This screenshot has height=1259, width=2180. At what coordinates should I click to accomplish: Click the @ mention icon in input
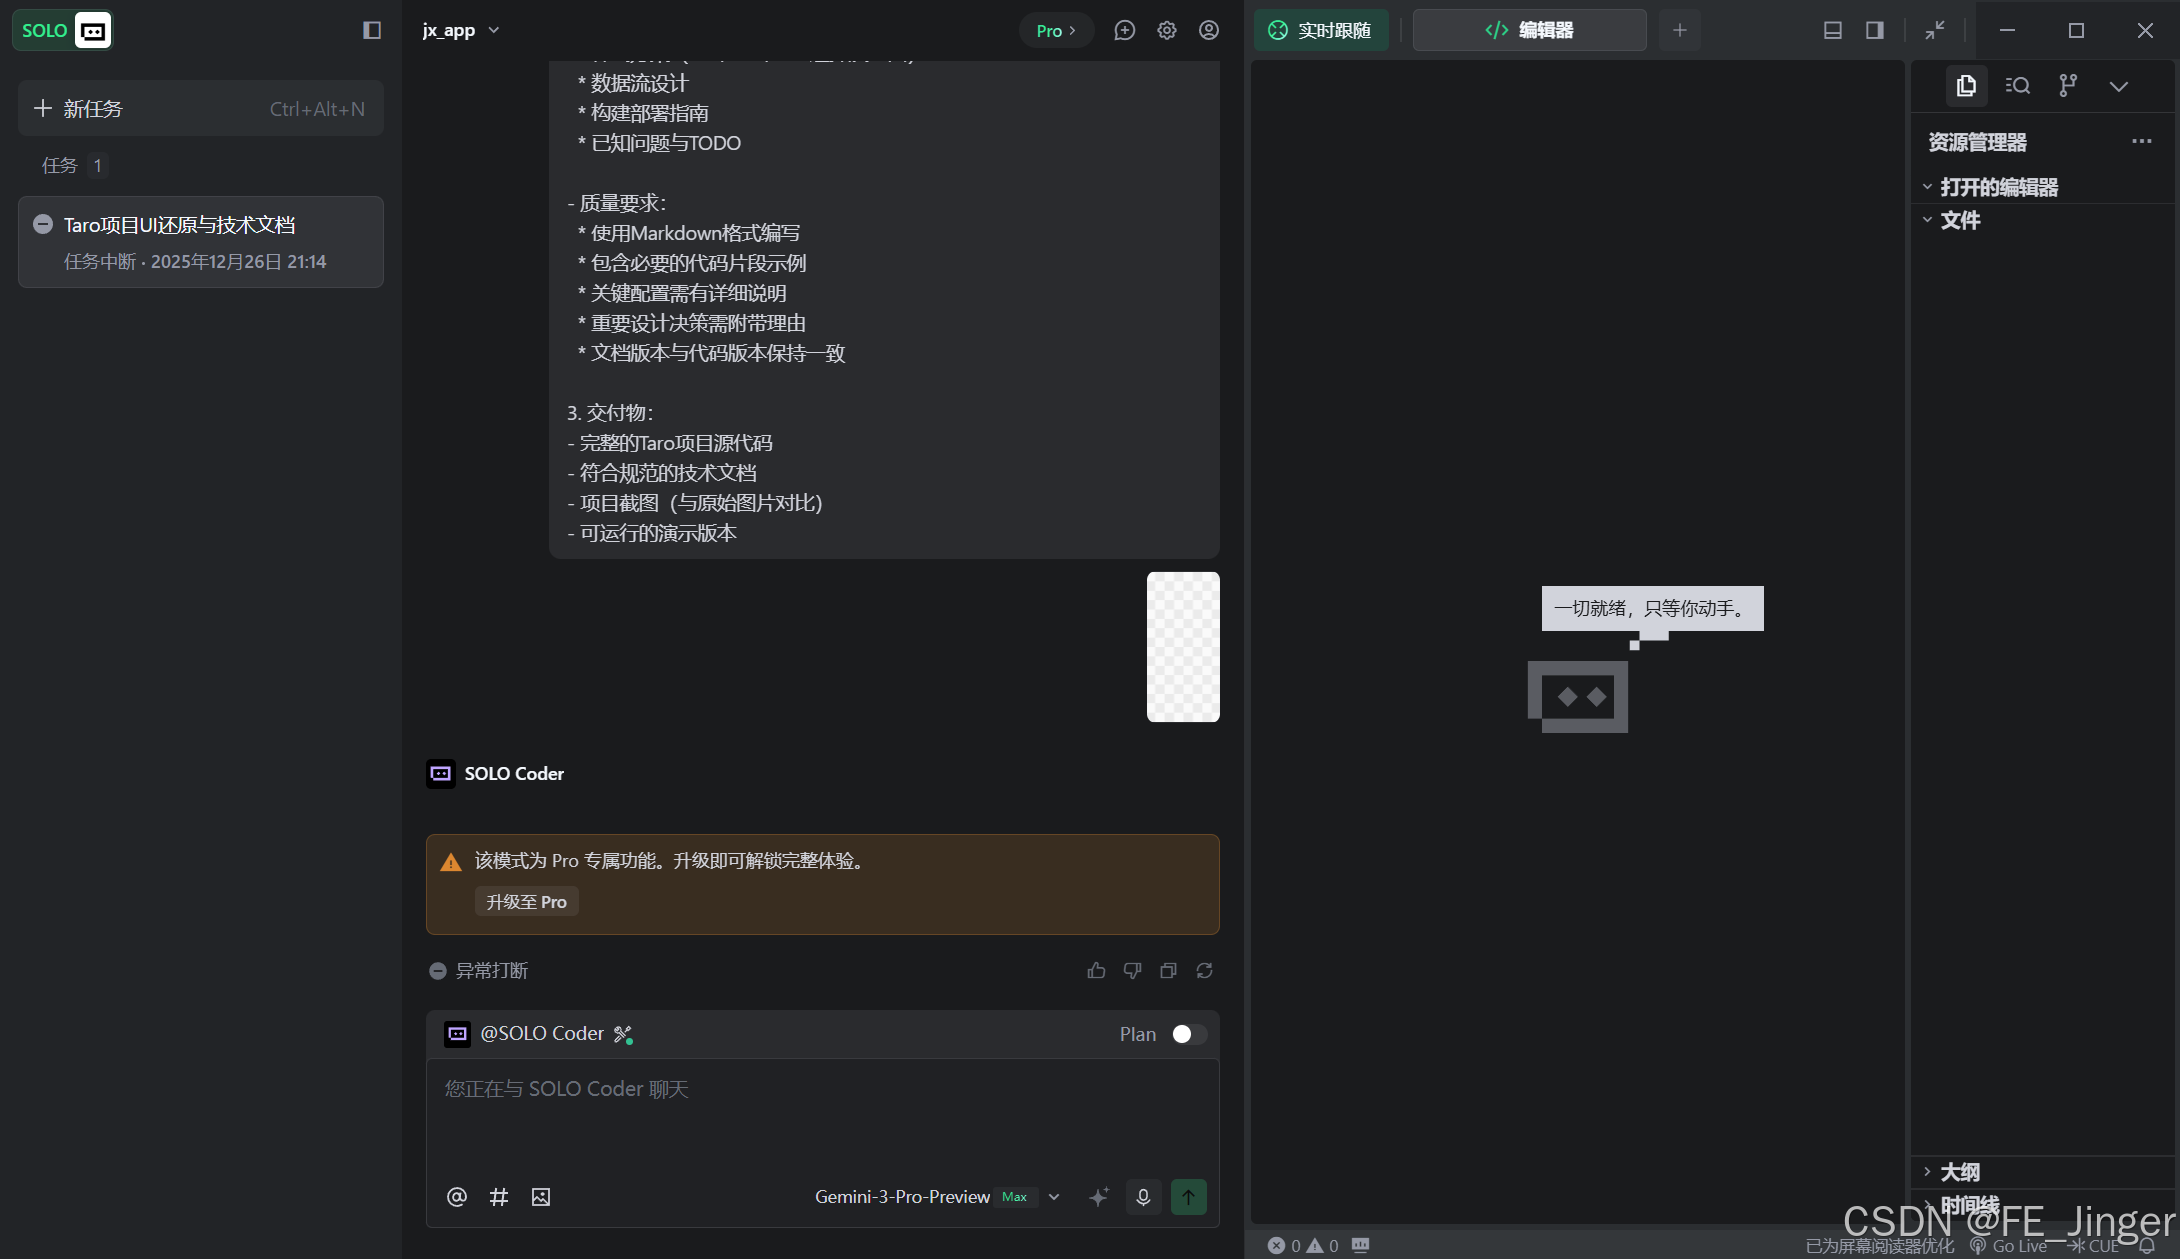(457, 1197)
